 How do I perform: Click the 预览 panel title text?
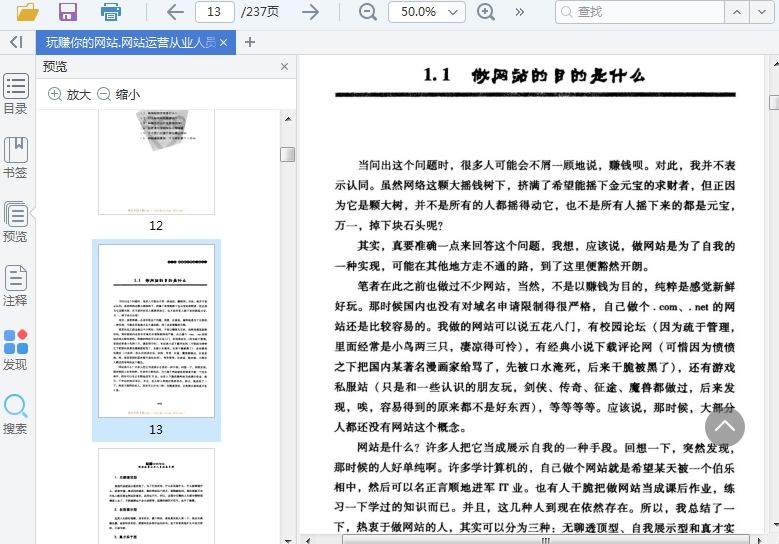[x=55, y=67]
